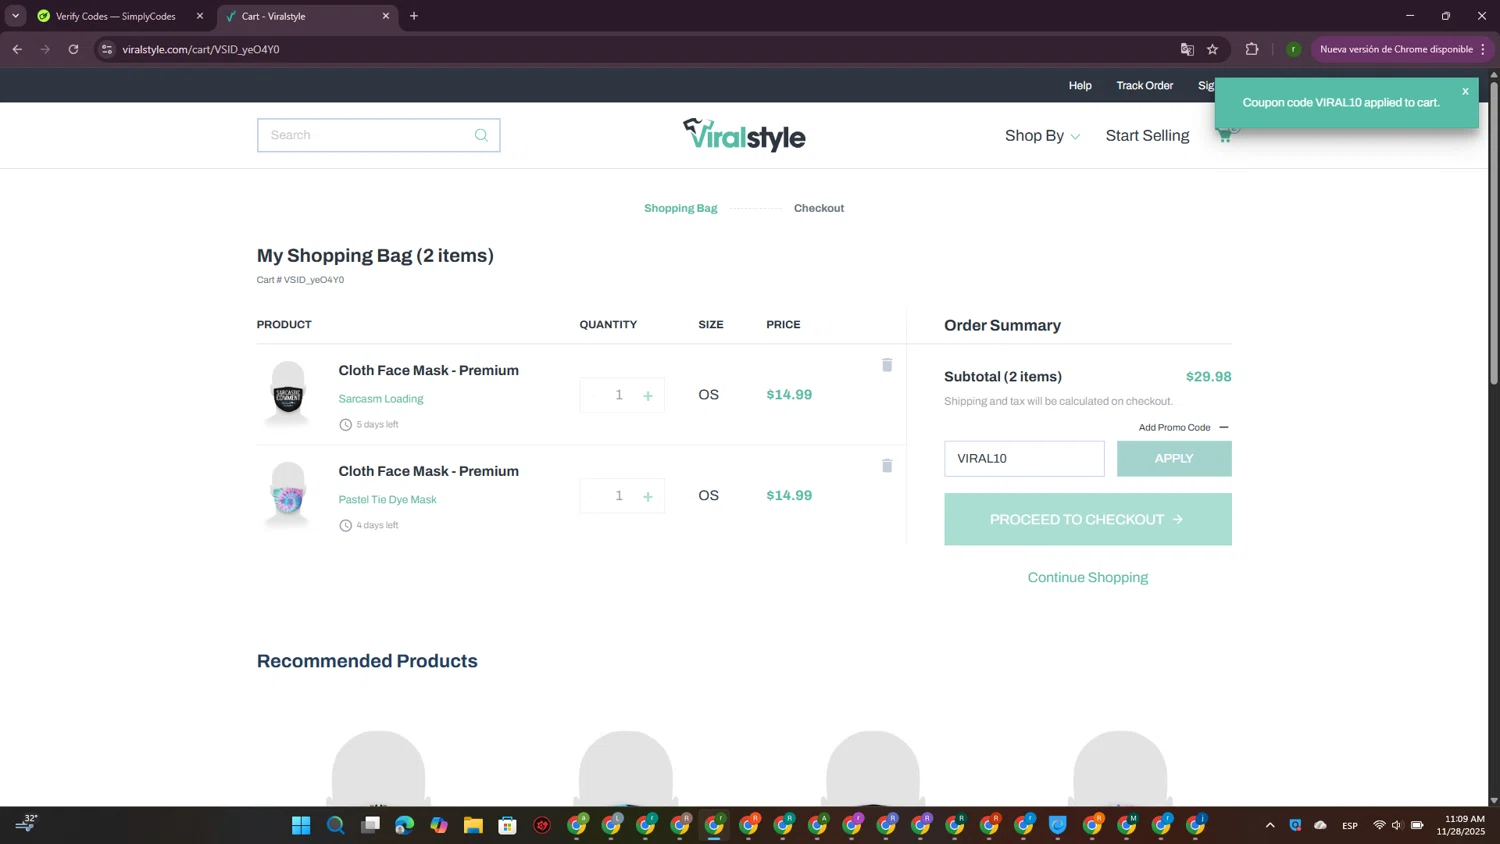Open volume tray icon

click(1397, 825)
